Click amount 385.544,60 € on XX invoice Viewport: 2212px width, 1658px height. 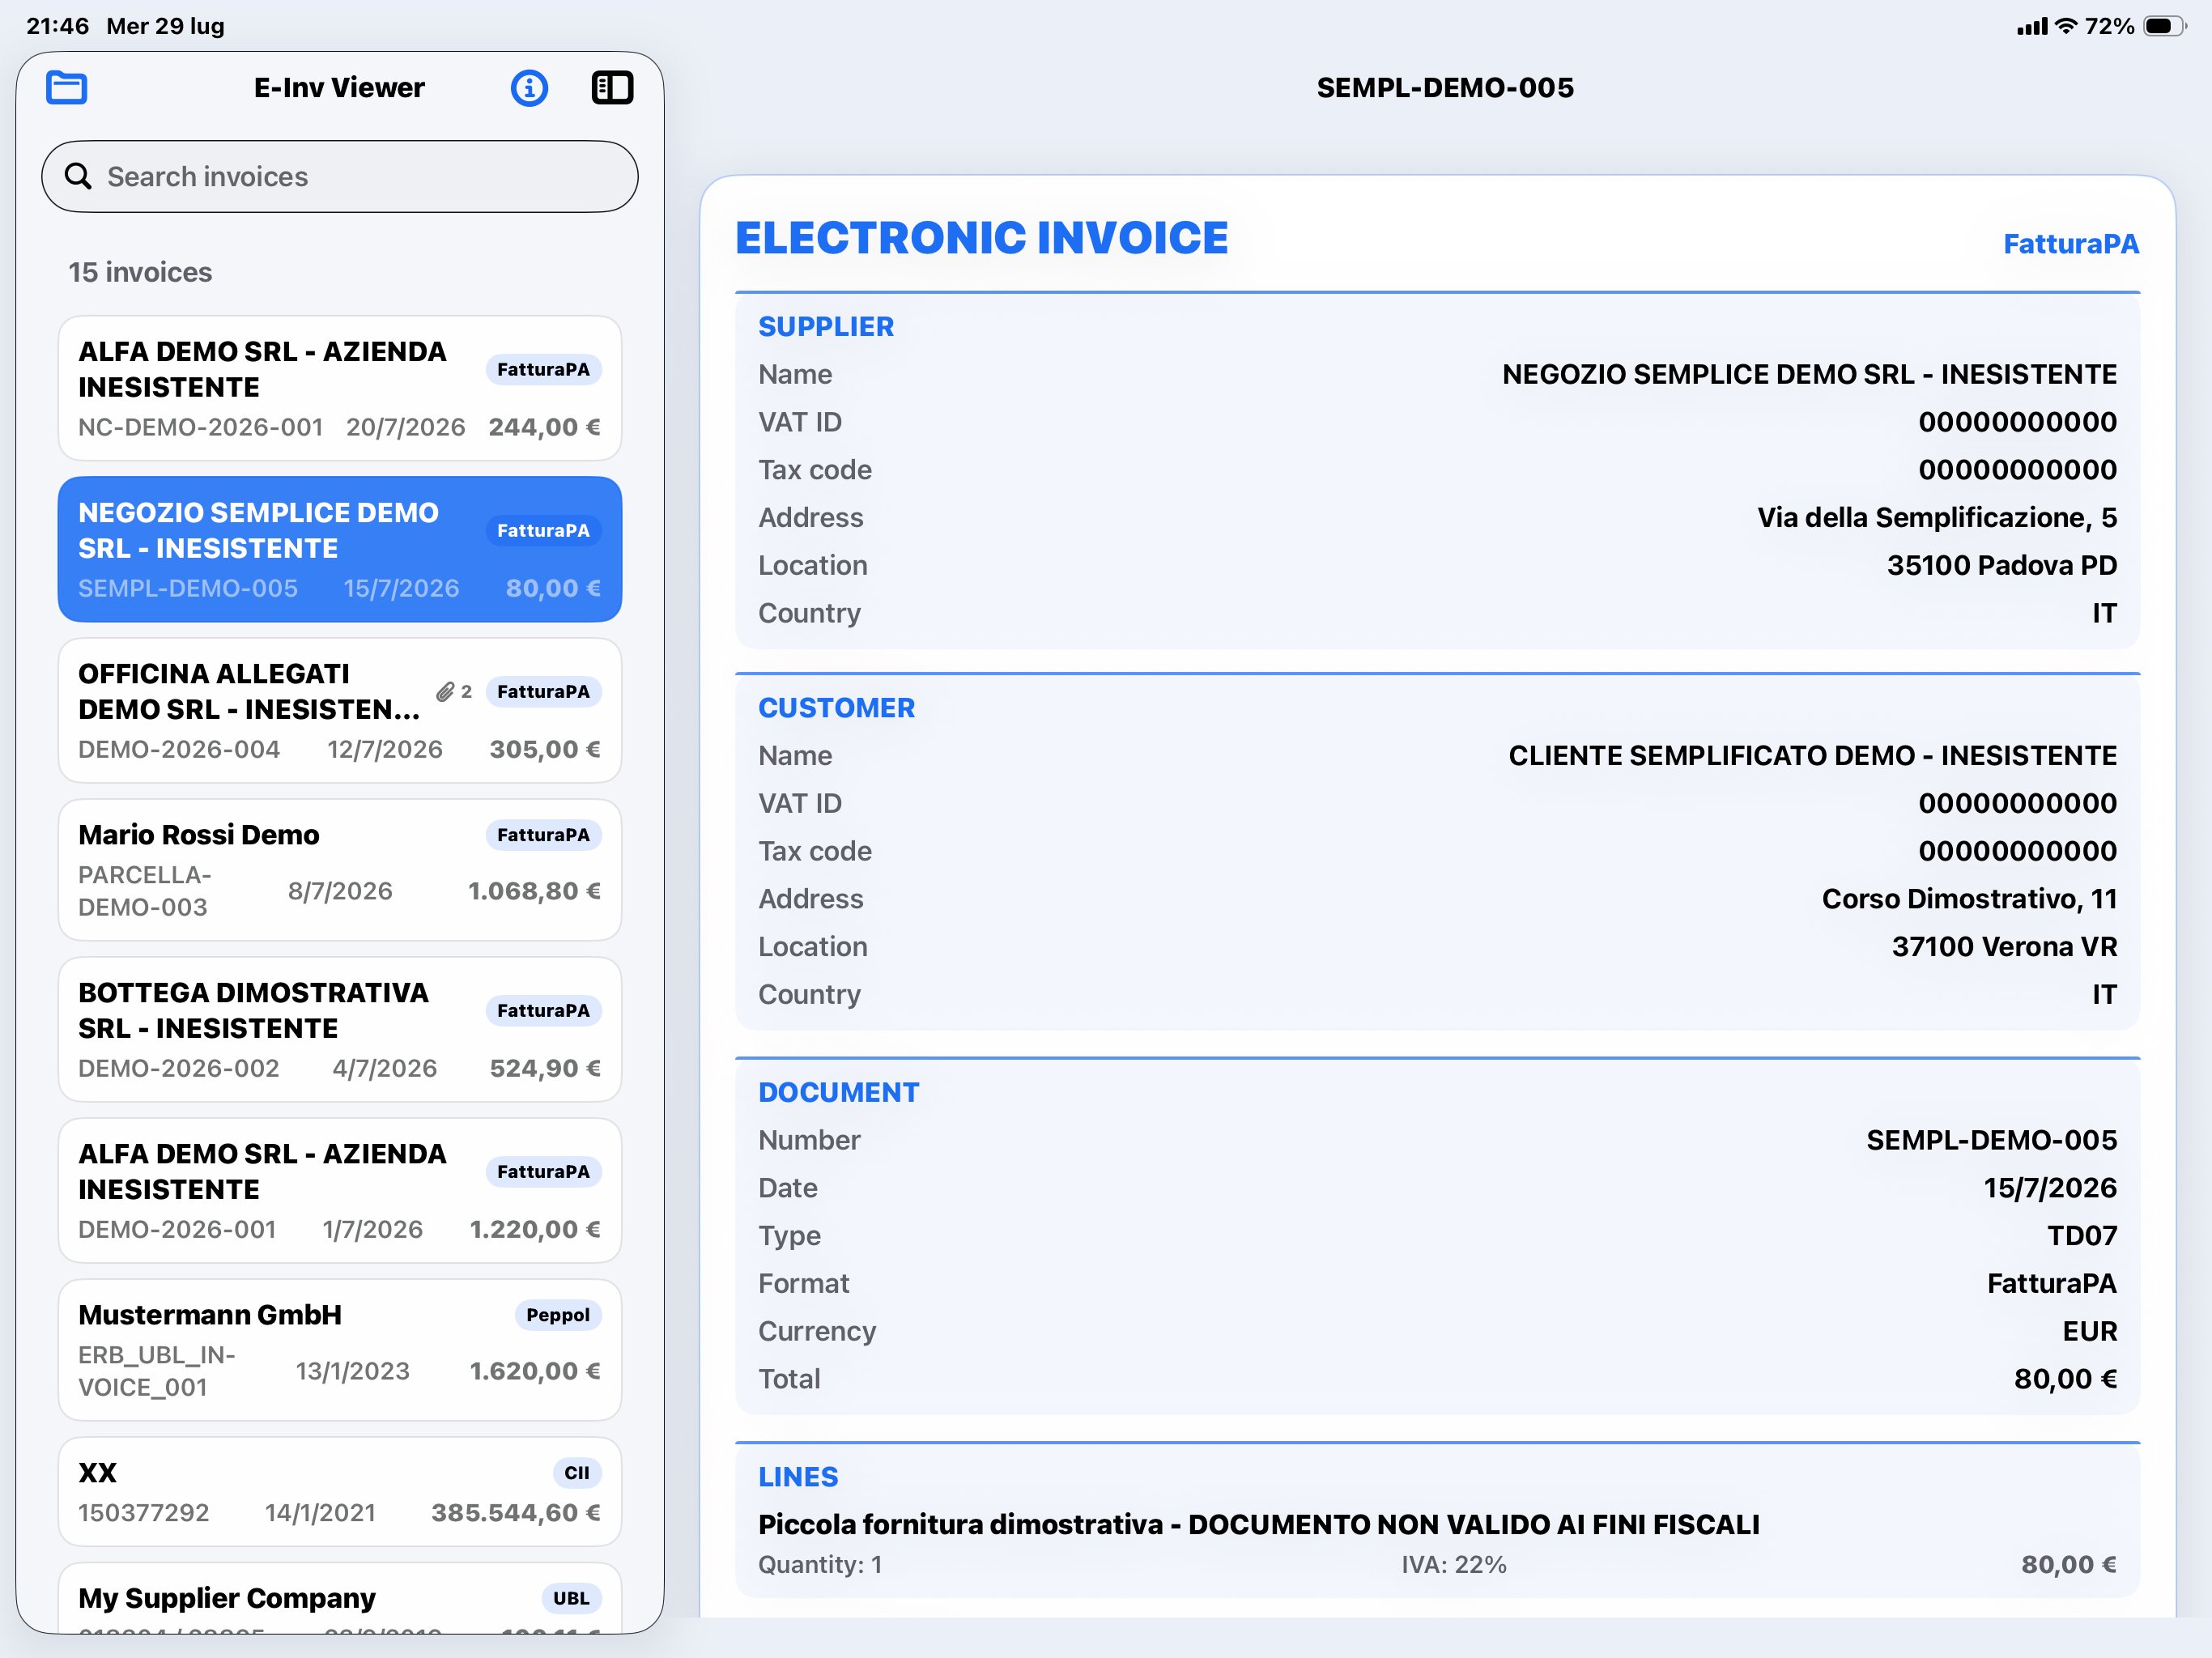(515, 1512)
